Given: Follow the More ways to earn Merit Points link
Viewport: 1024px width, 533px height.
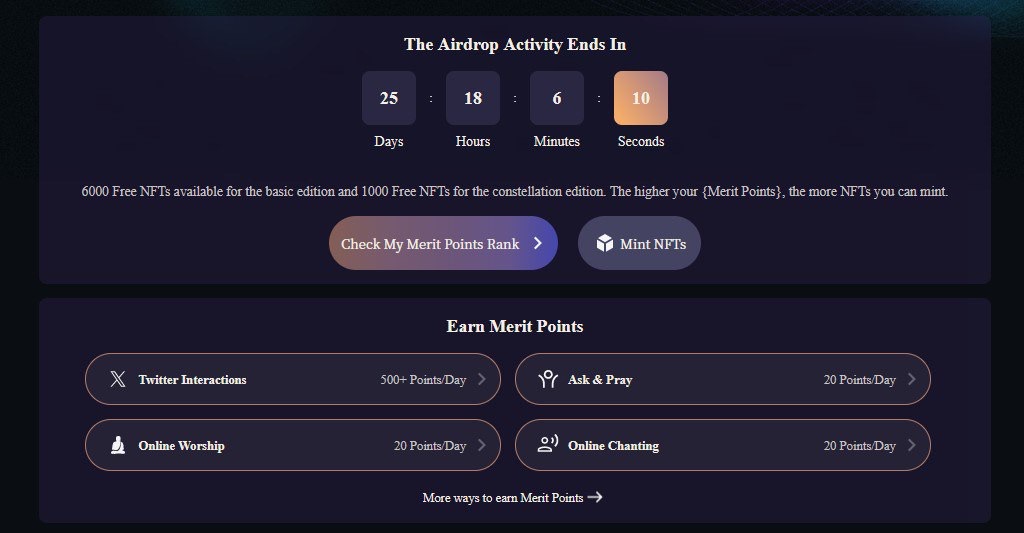Looking at the screenshot, I should click(503, 497).
